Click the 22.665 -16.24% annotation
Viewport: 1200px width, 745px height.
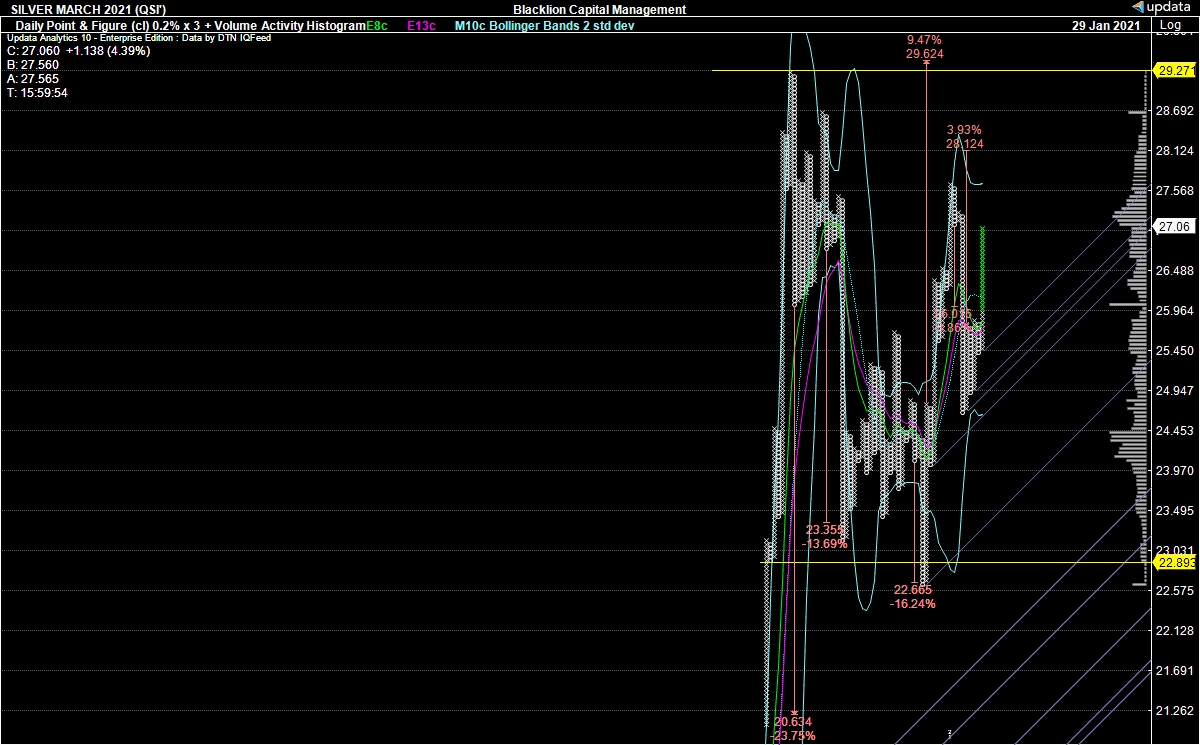[912, 597]
